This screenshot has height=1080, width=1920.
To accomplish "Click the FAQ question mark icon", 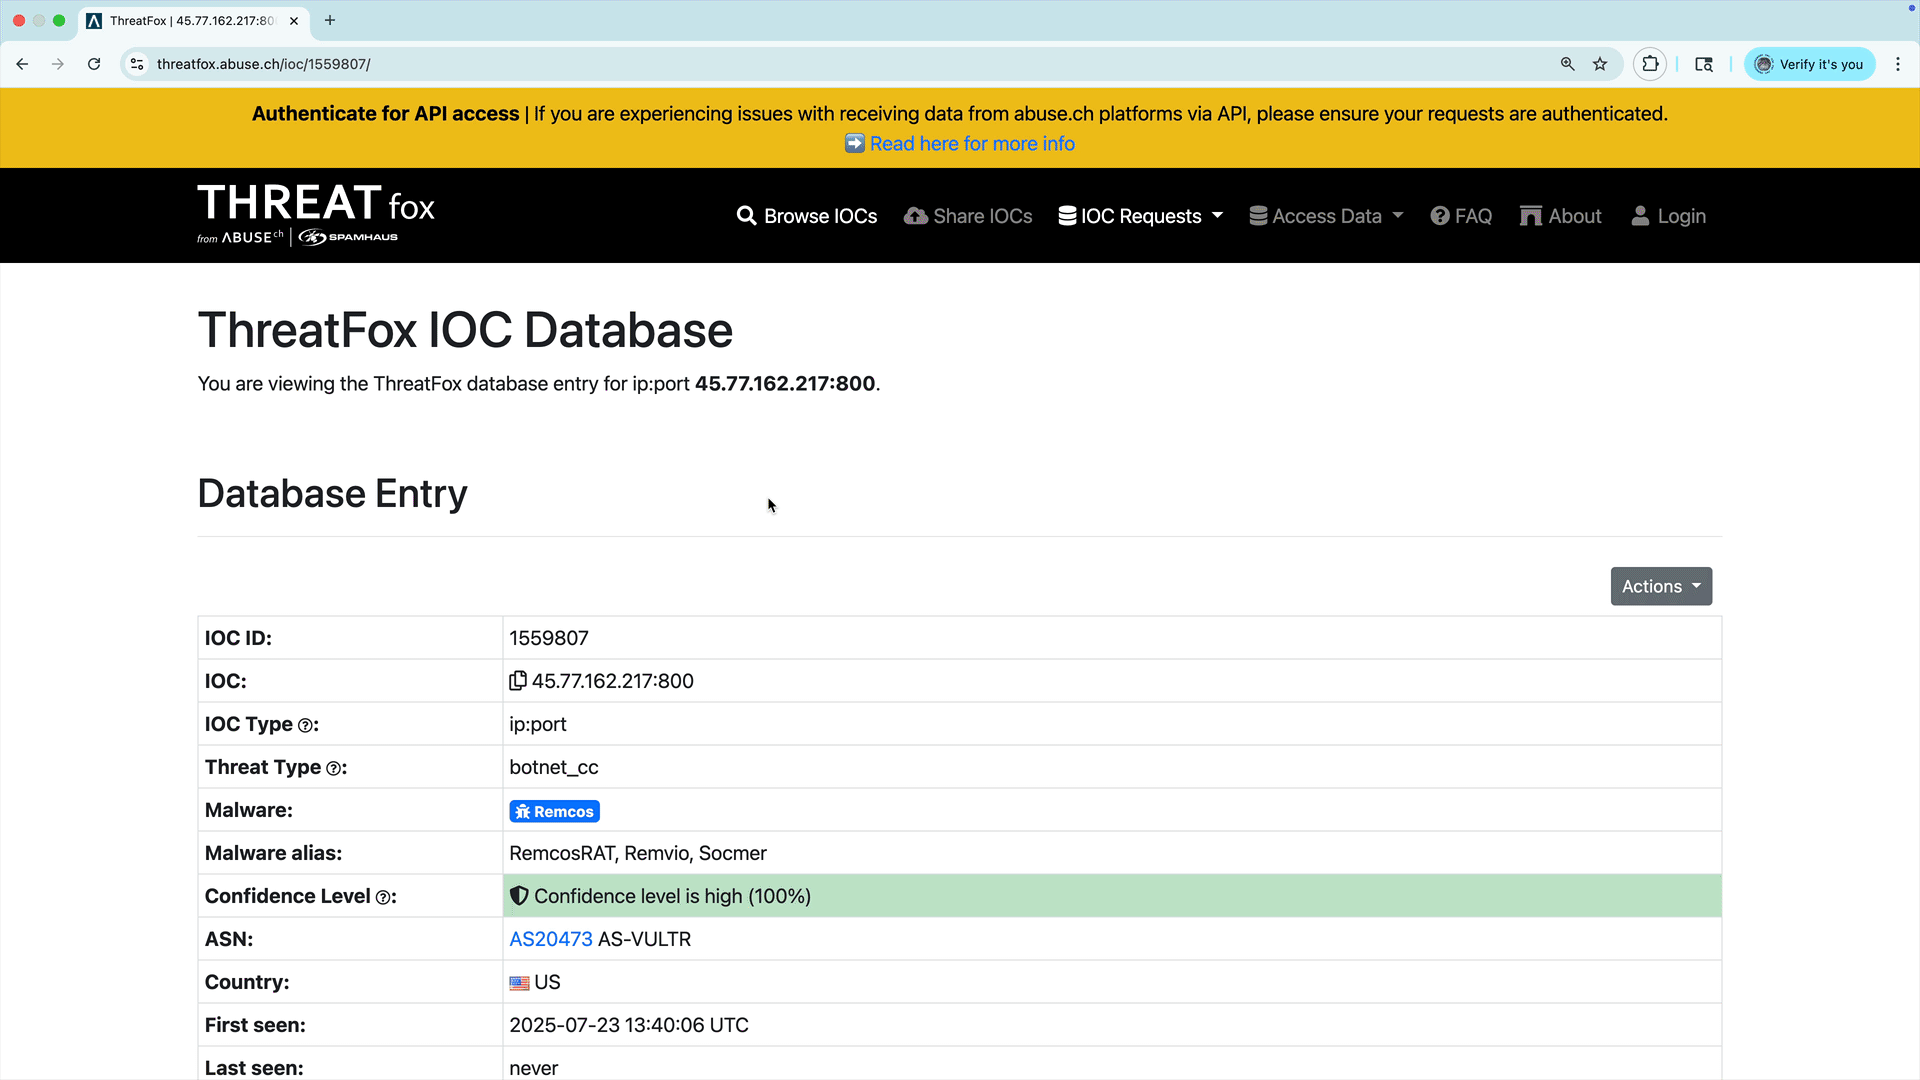I will 1440,216.
